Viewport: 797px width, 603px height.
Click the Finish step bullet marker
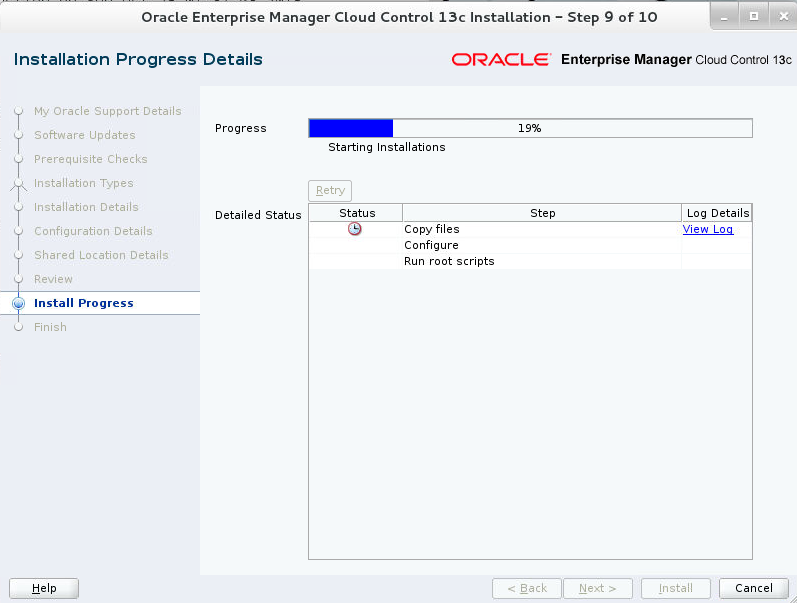(x=19, y=327)
